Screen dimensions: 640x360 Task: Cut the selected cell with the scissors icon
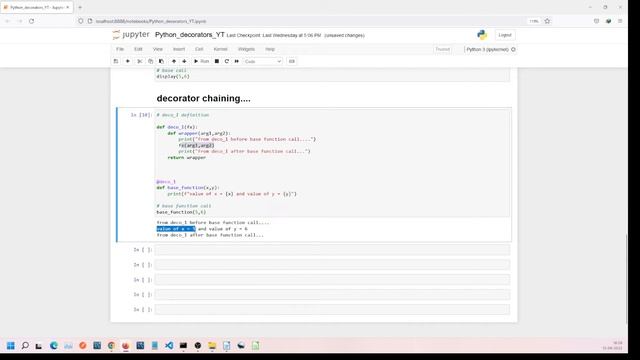click(140, 61)
